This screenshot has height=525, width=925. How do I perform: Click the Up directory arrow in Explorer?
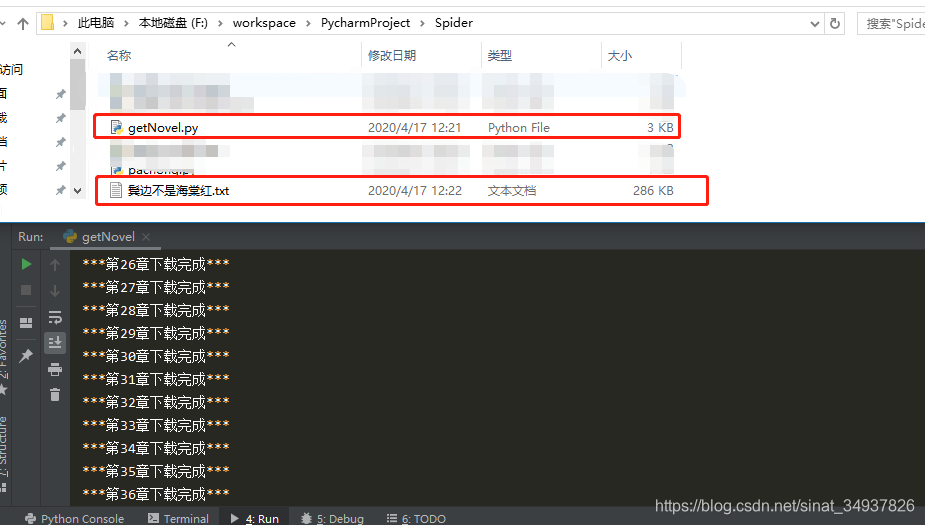[x=22, y=24]
